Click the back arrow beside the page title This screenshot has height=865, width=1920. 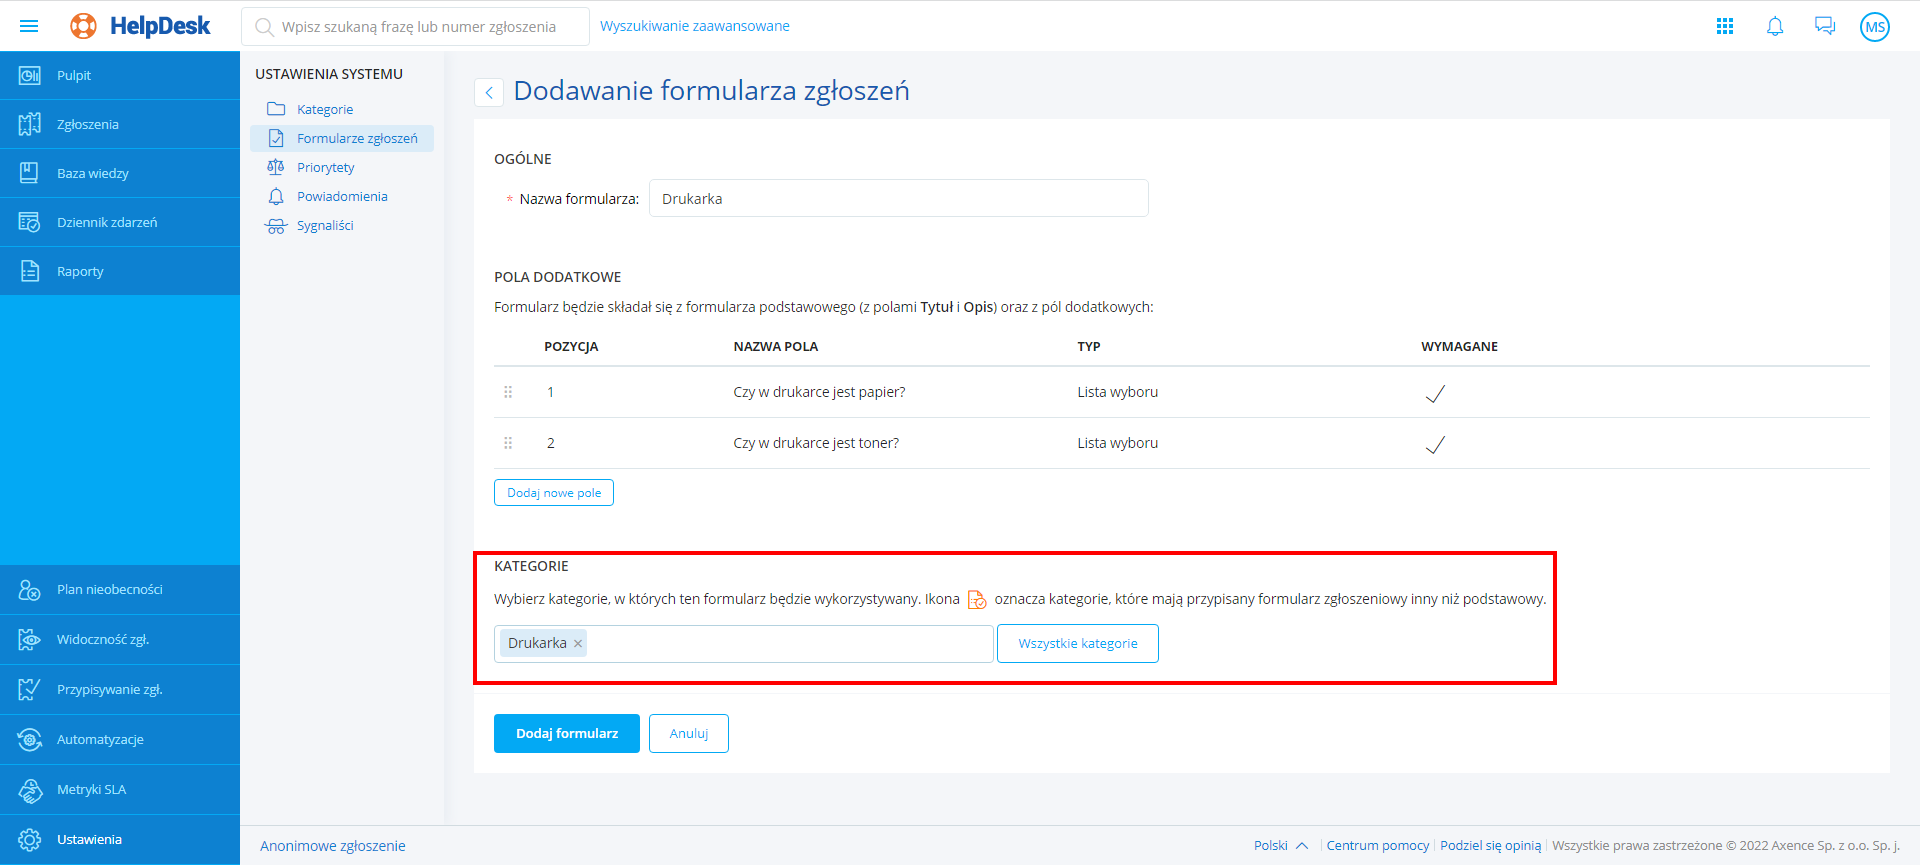coord(489,93)
